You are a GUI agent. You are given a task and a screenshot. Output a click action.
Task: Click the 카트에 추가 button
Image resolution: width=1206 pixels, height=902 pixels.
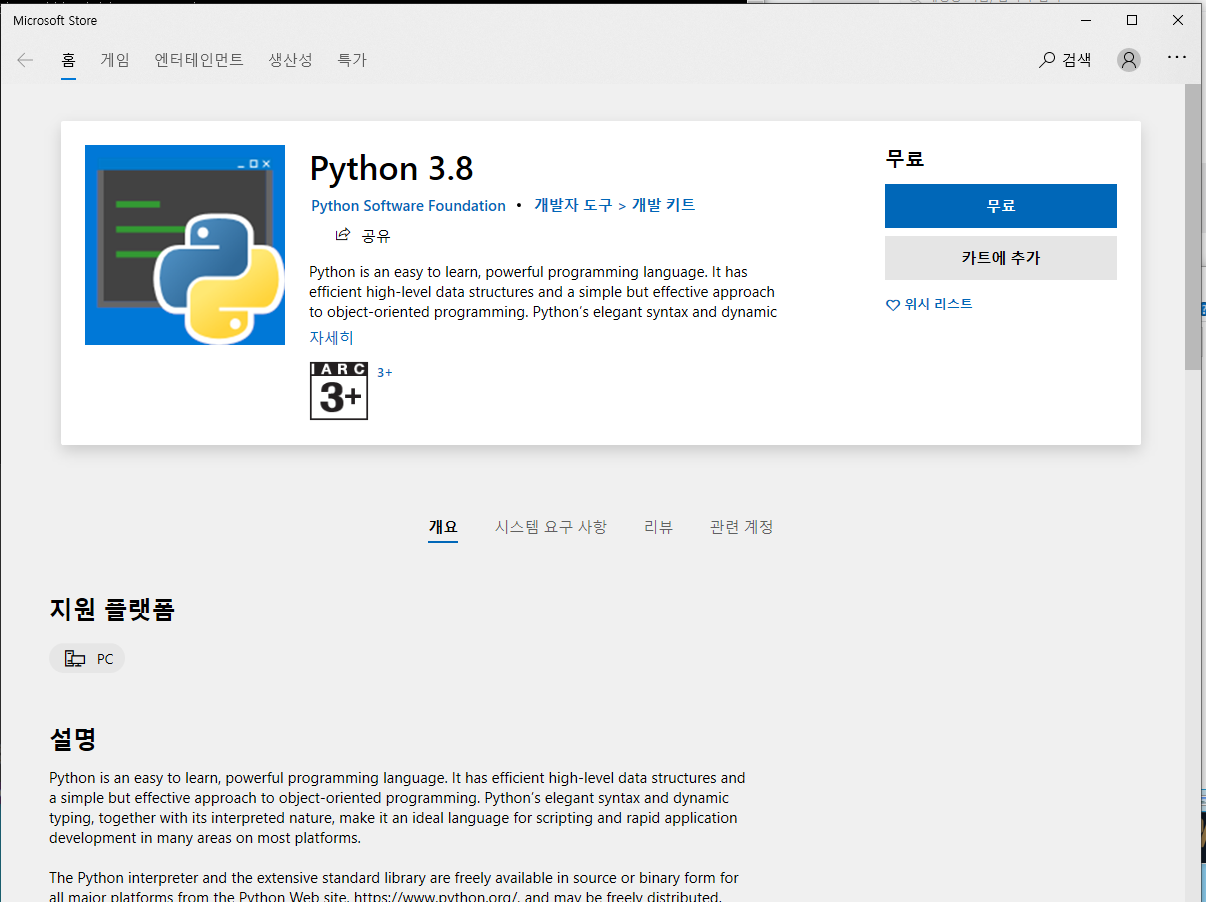[1000, 258]
